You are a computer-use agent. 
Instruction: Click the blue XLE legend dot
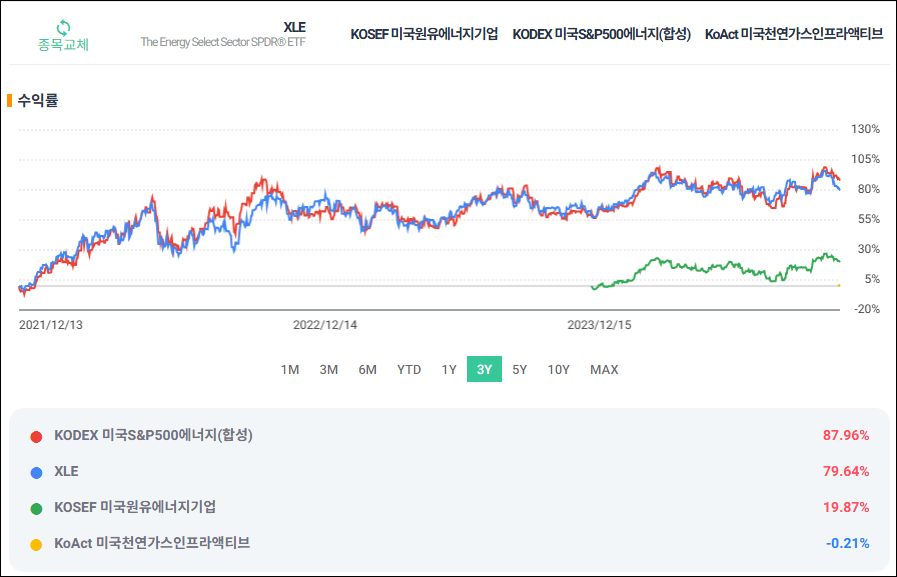point(36,473)
